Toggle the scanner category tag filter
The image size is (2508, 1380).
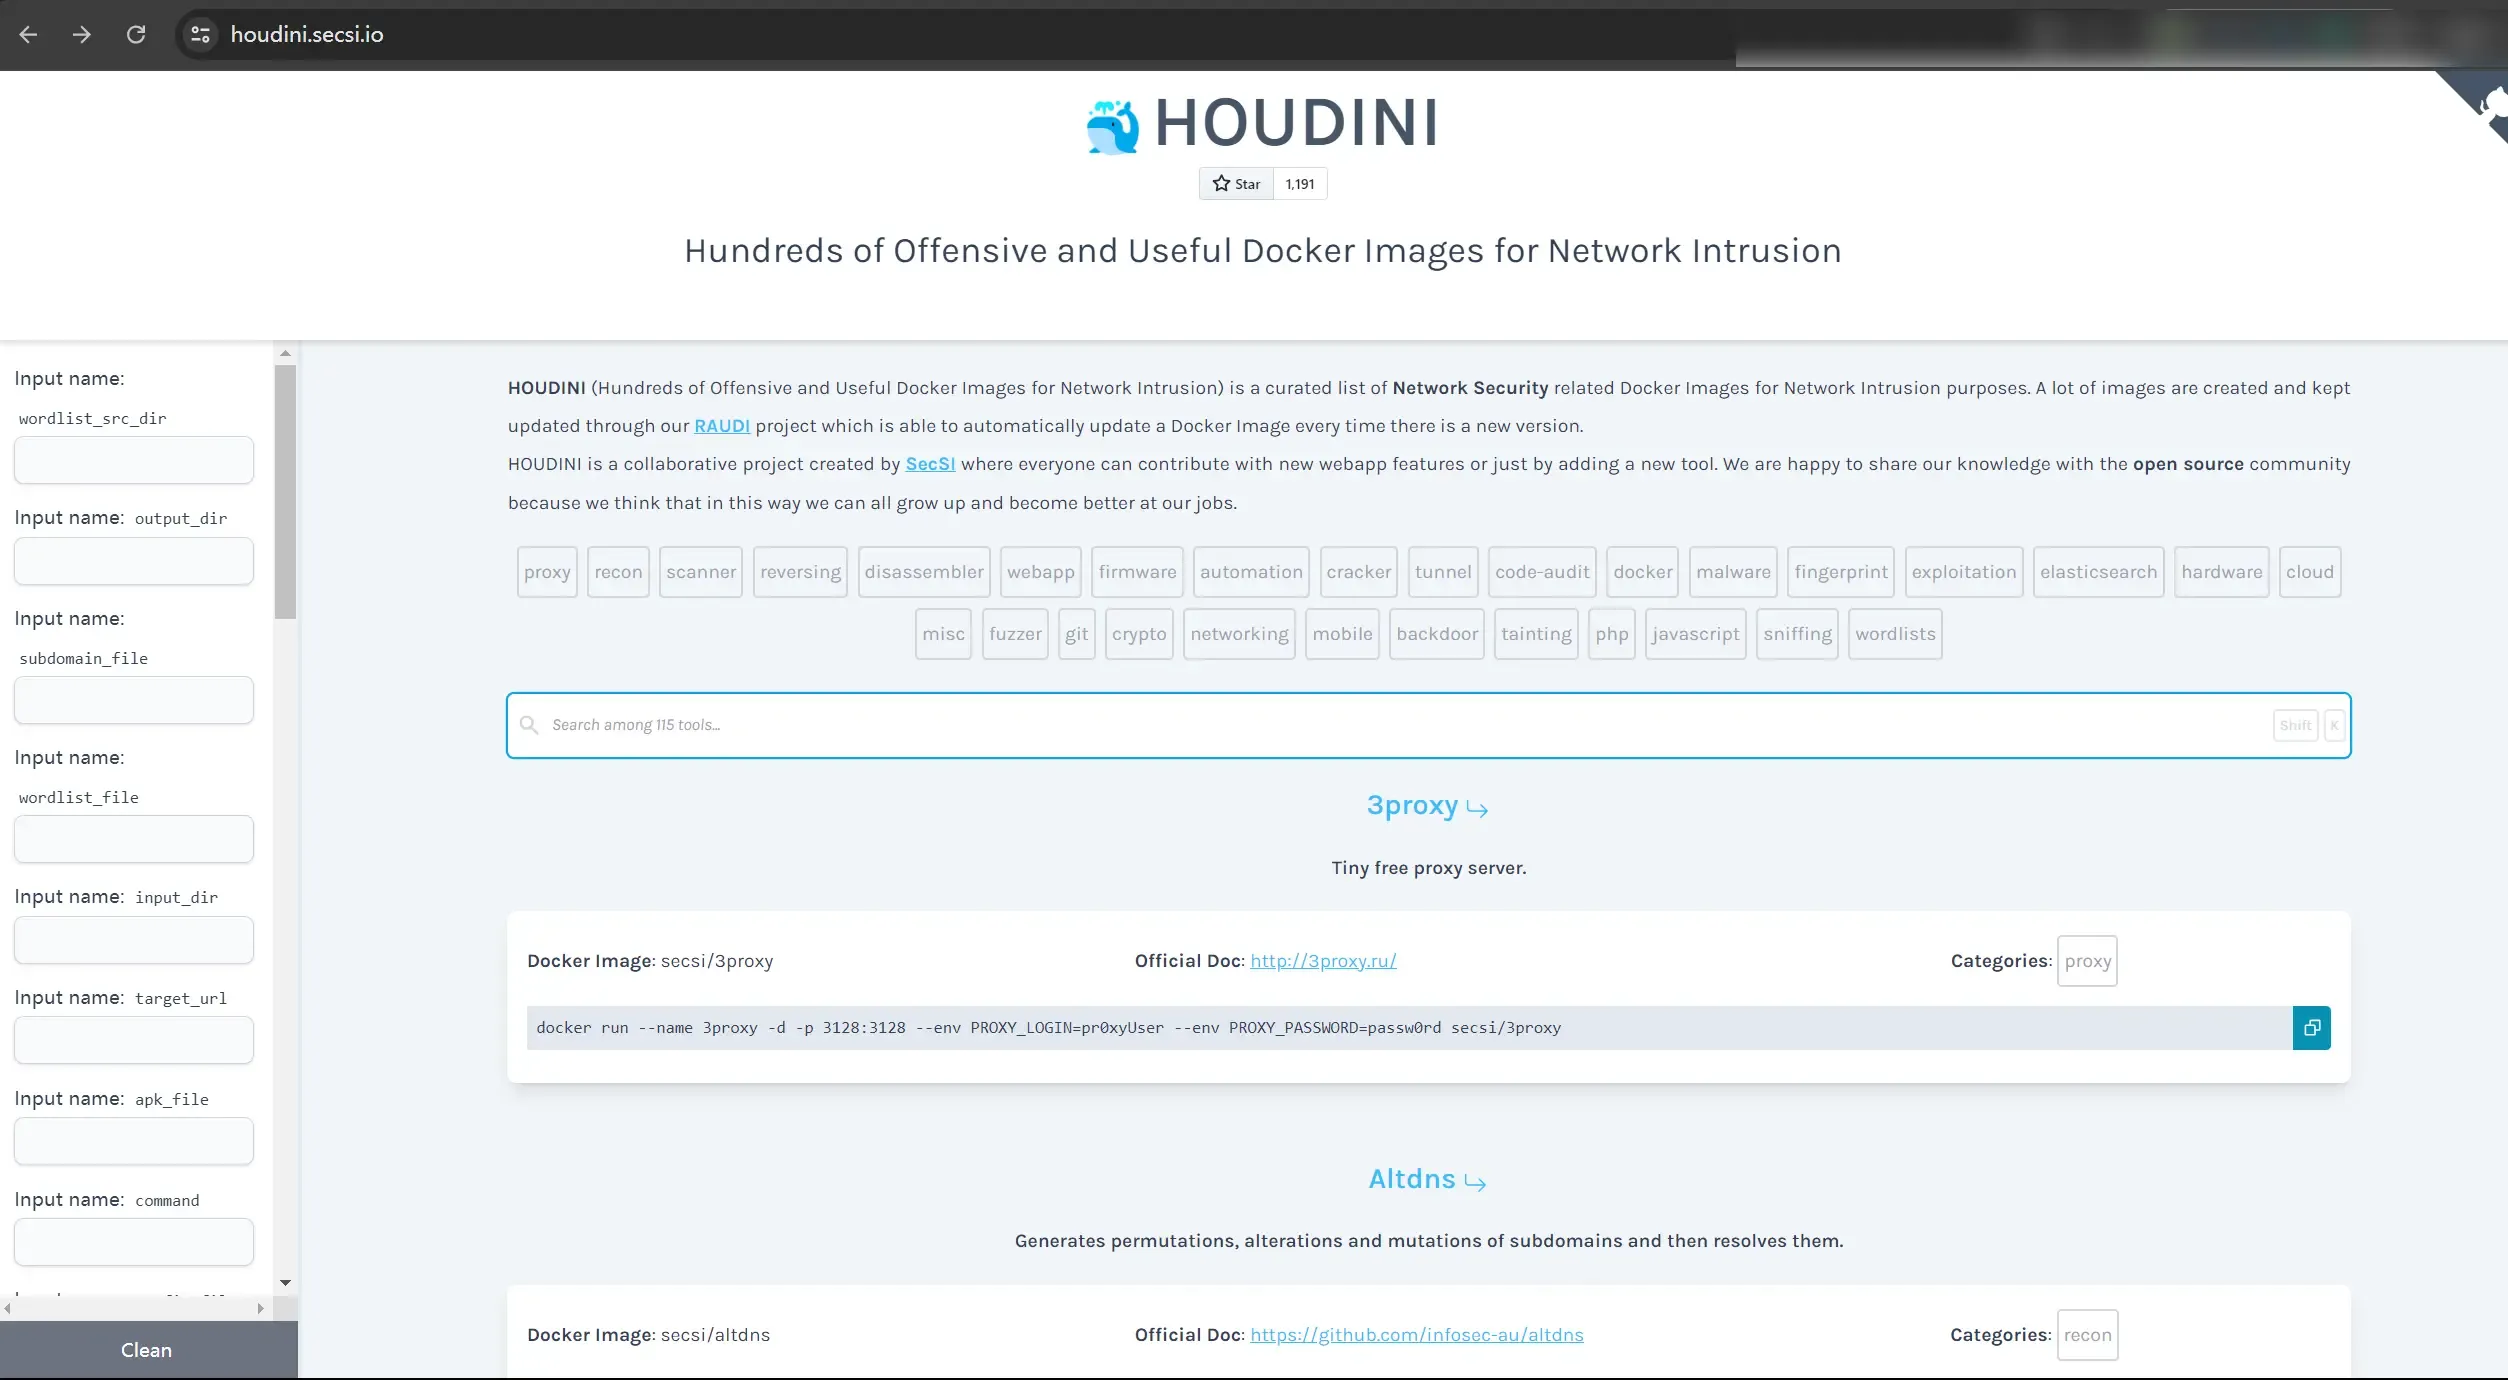(702, 571)
